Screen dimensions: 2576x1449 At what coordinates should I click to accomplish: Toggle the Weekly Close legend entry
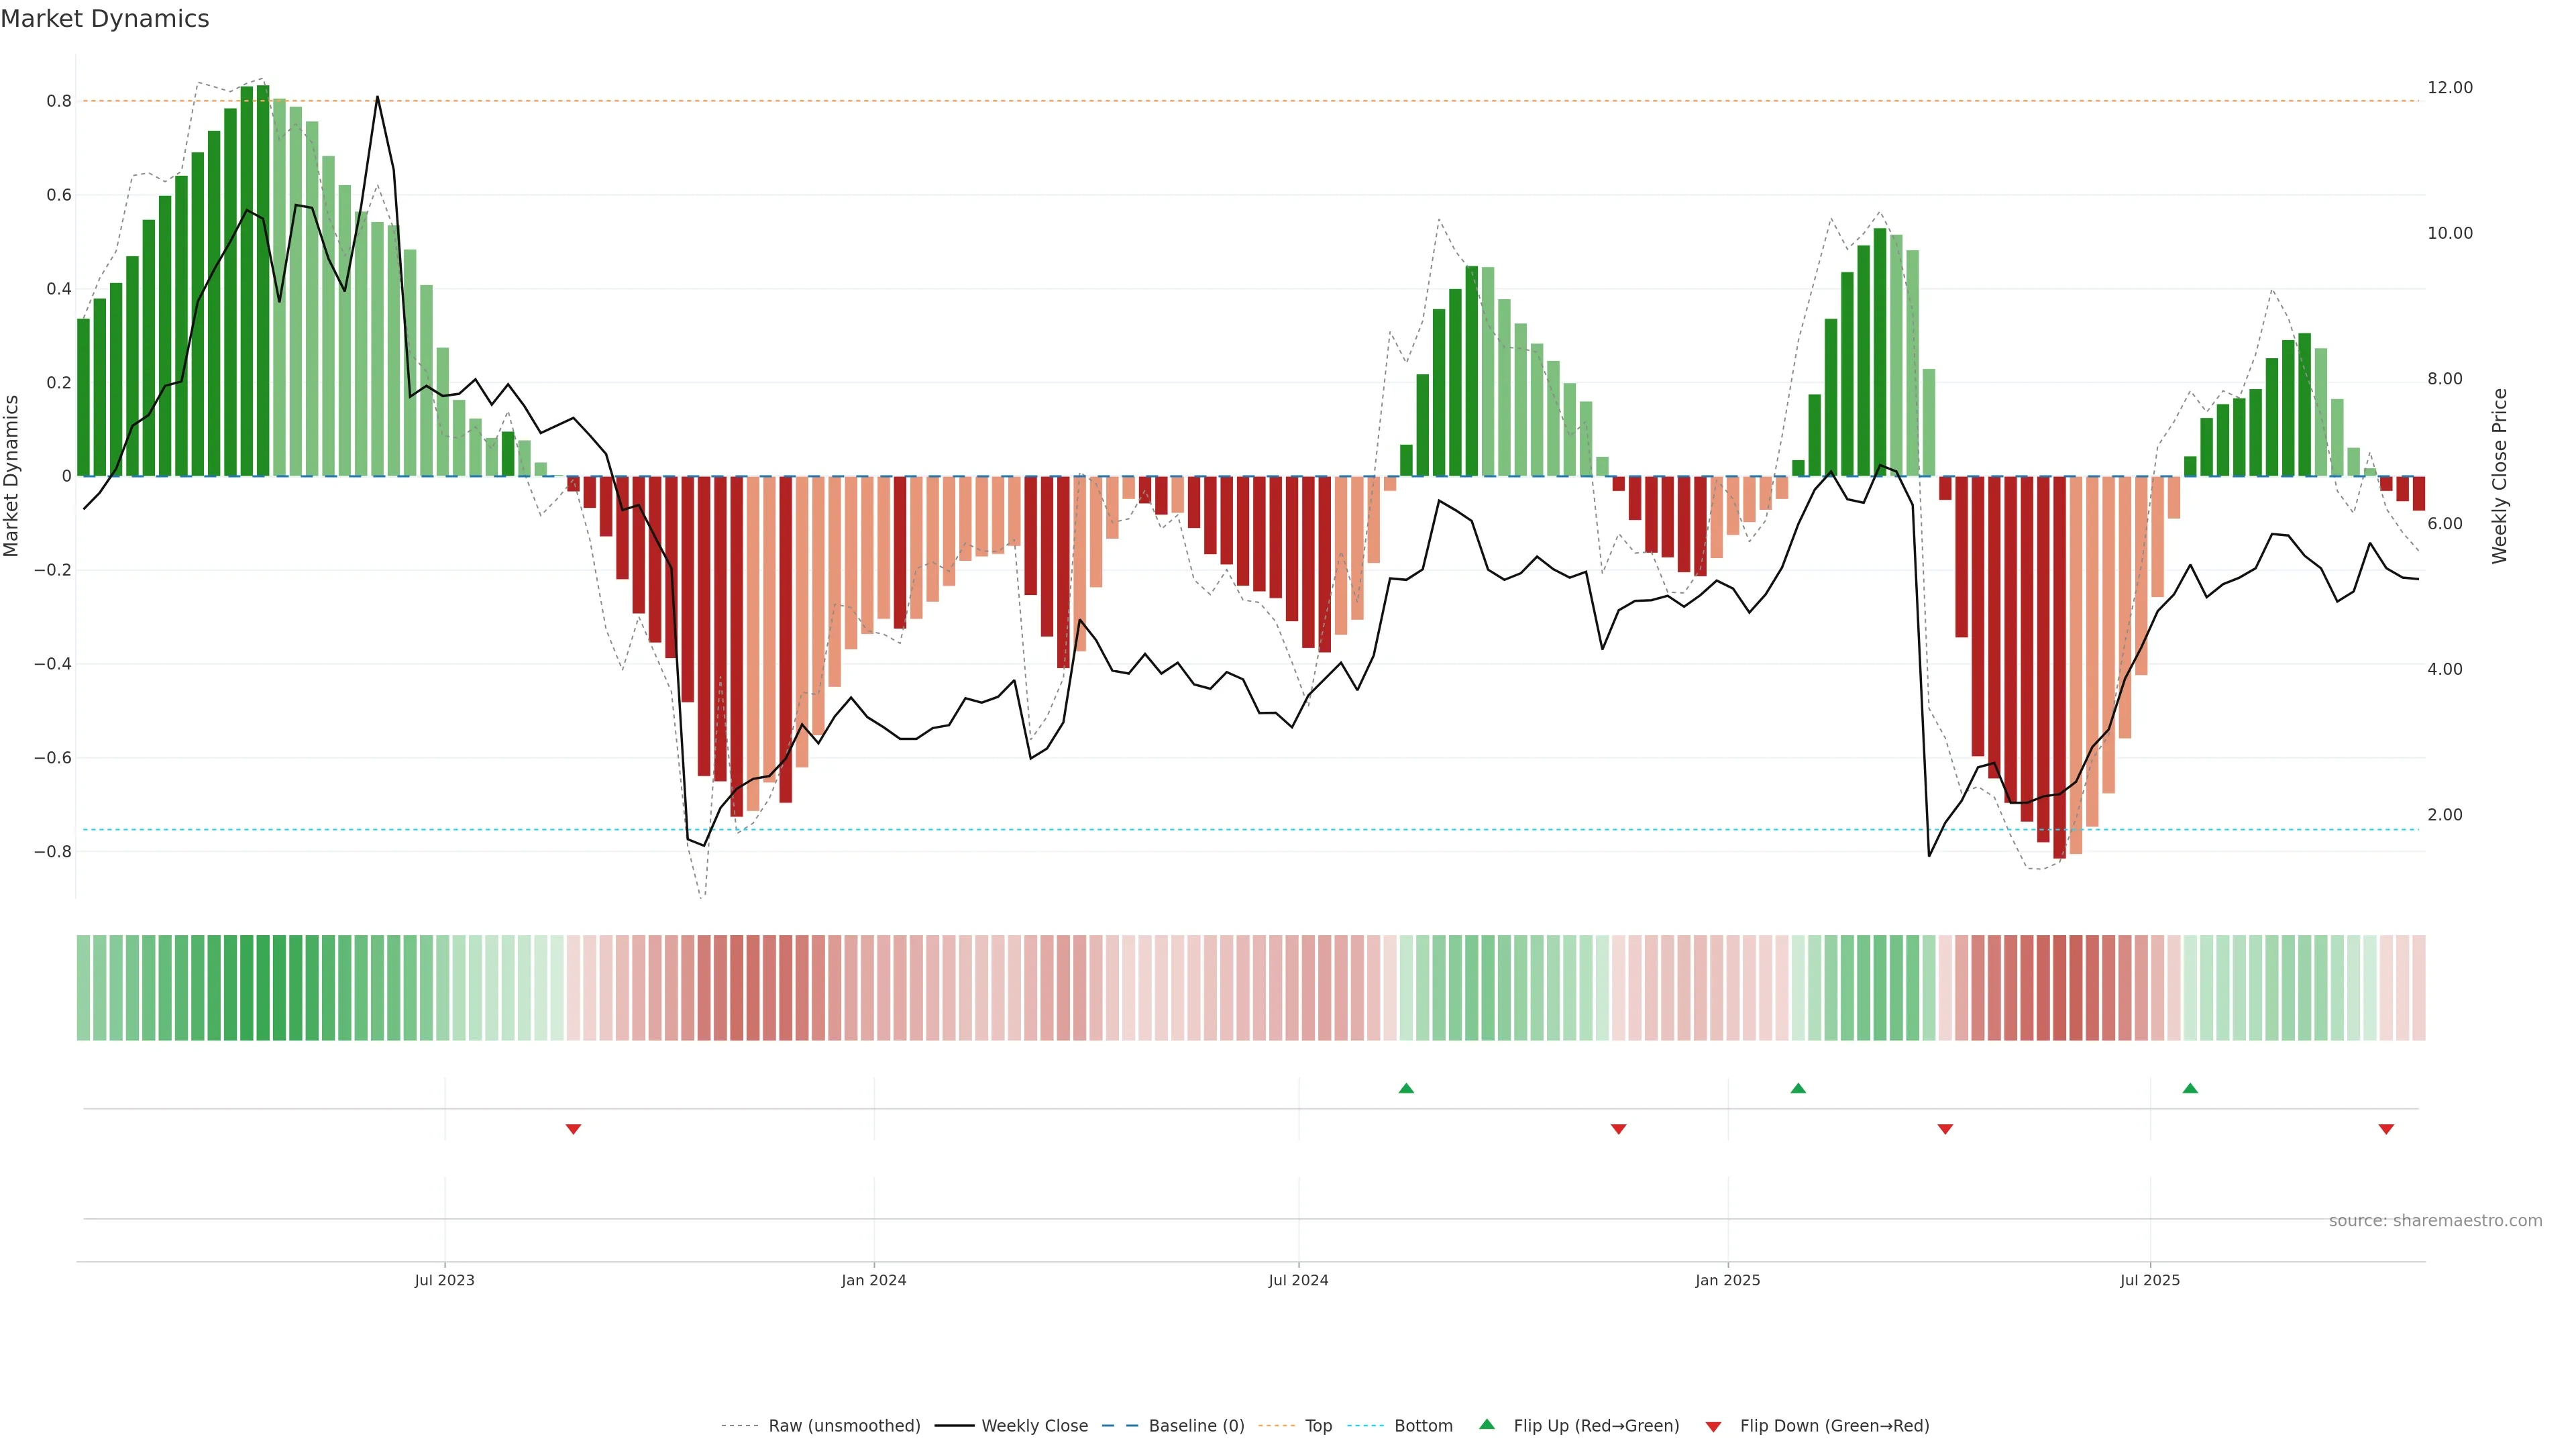pos(1034,1426)
